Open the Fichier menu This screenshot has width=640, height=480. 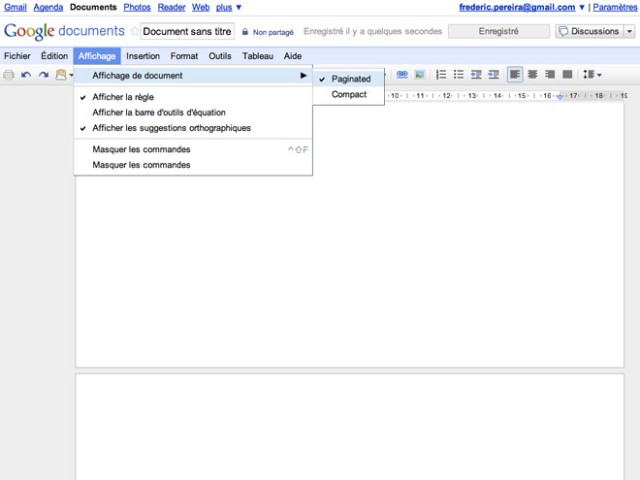coord(17,56)
